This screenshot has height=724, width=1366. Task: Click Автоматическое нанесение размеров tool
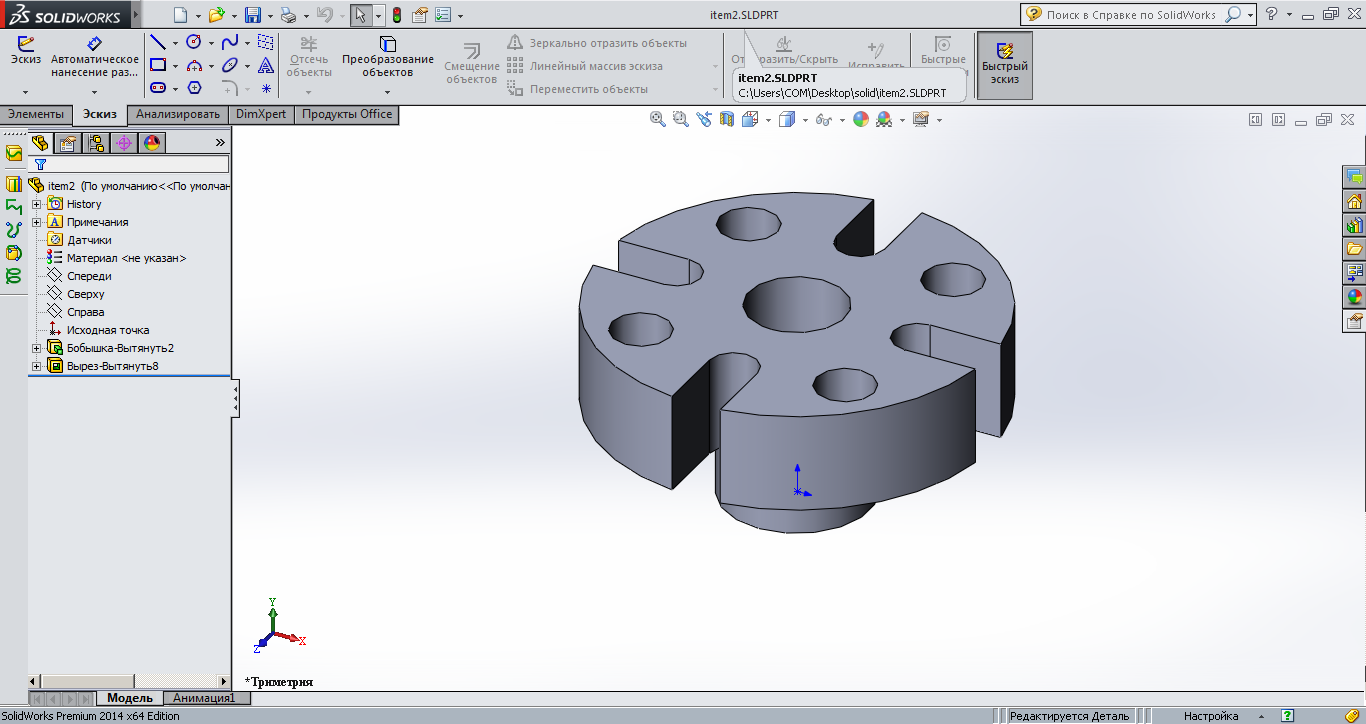coord(95,57)
